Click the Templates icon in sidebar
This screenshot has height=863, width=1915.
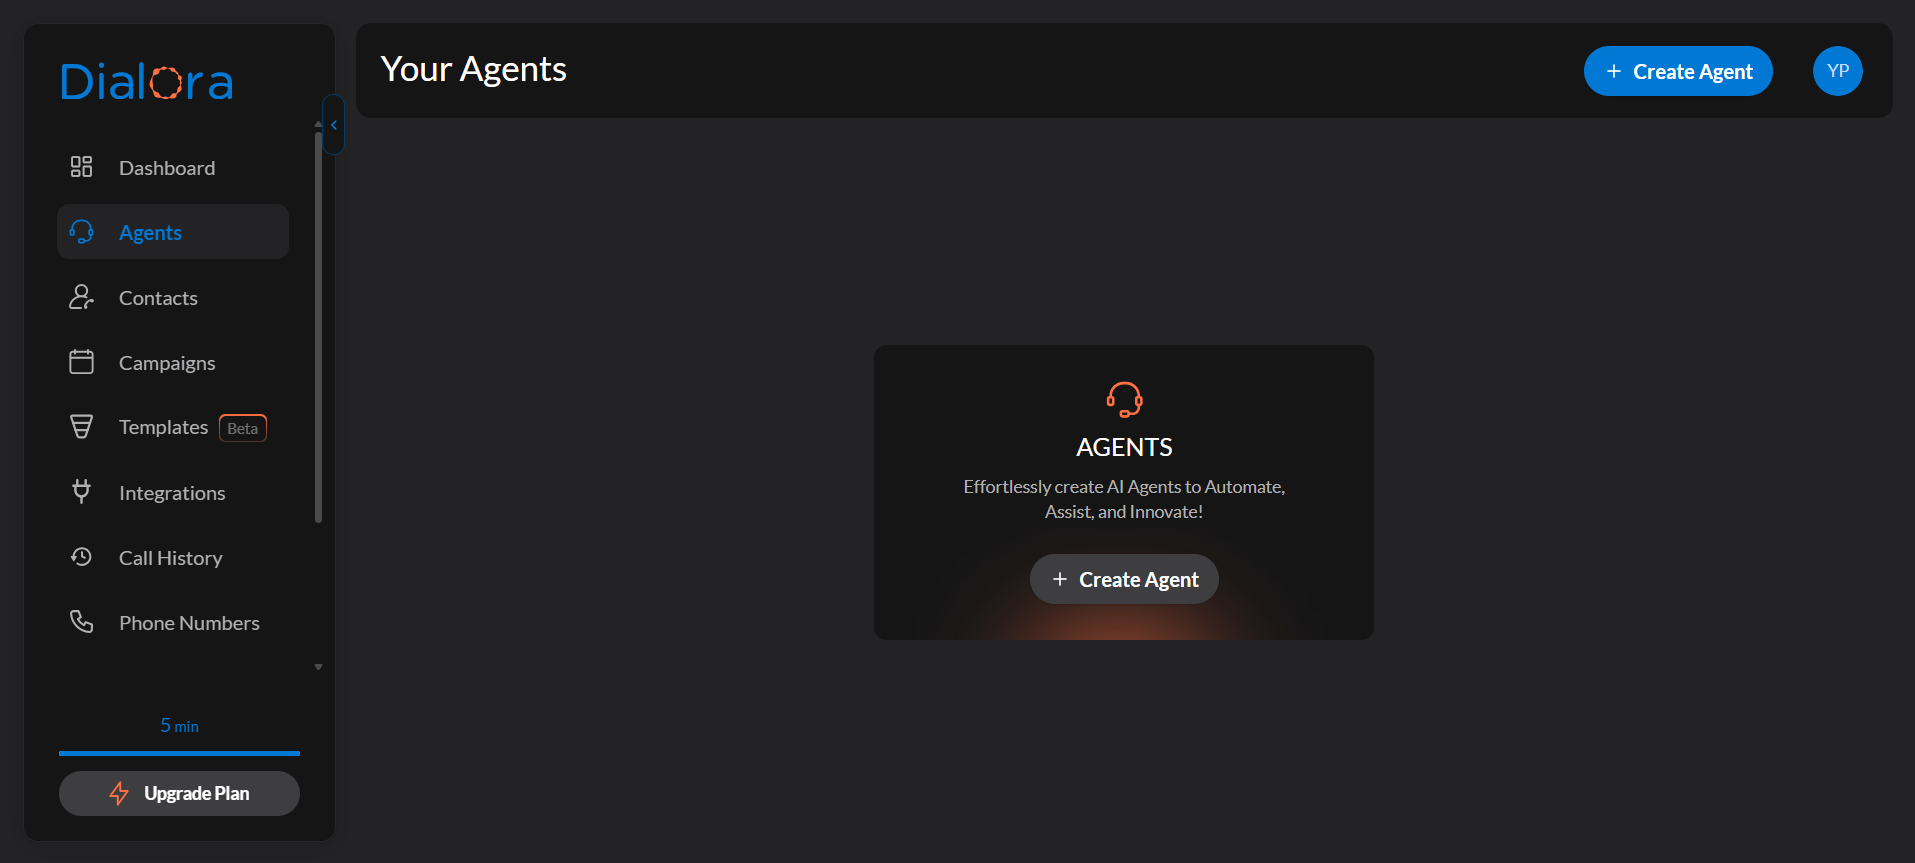pyautogui.click(x=81, y=427)
